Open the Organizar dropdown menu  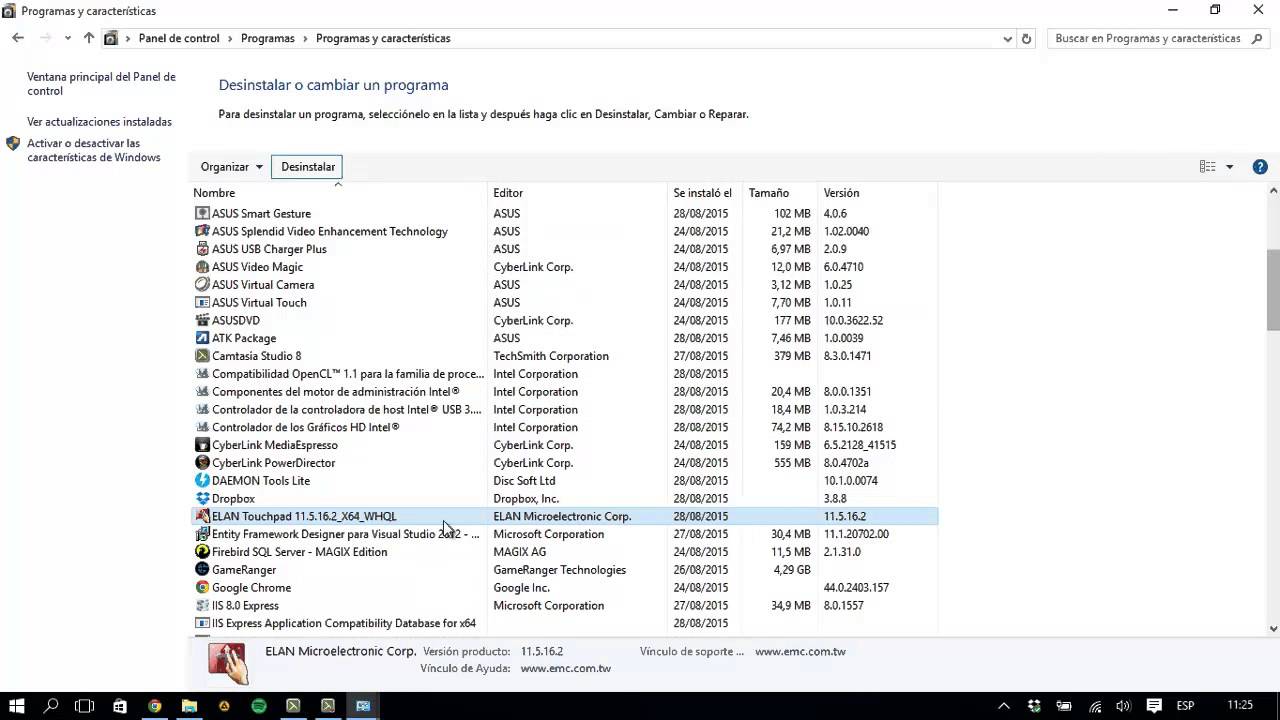(231, 167)
